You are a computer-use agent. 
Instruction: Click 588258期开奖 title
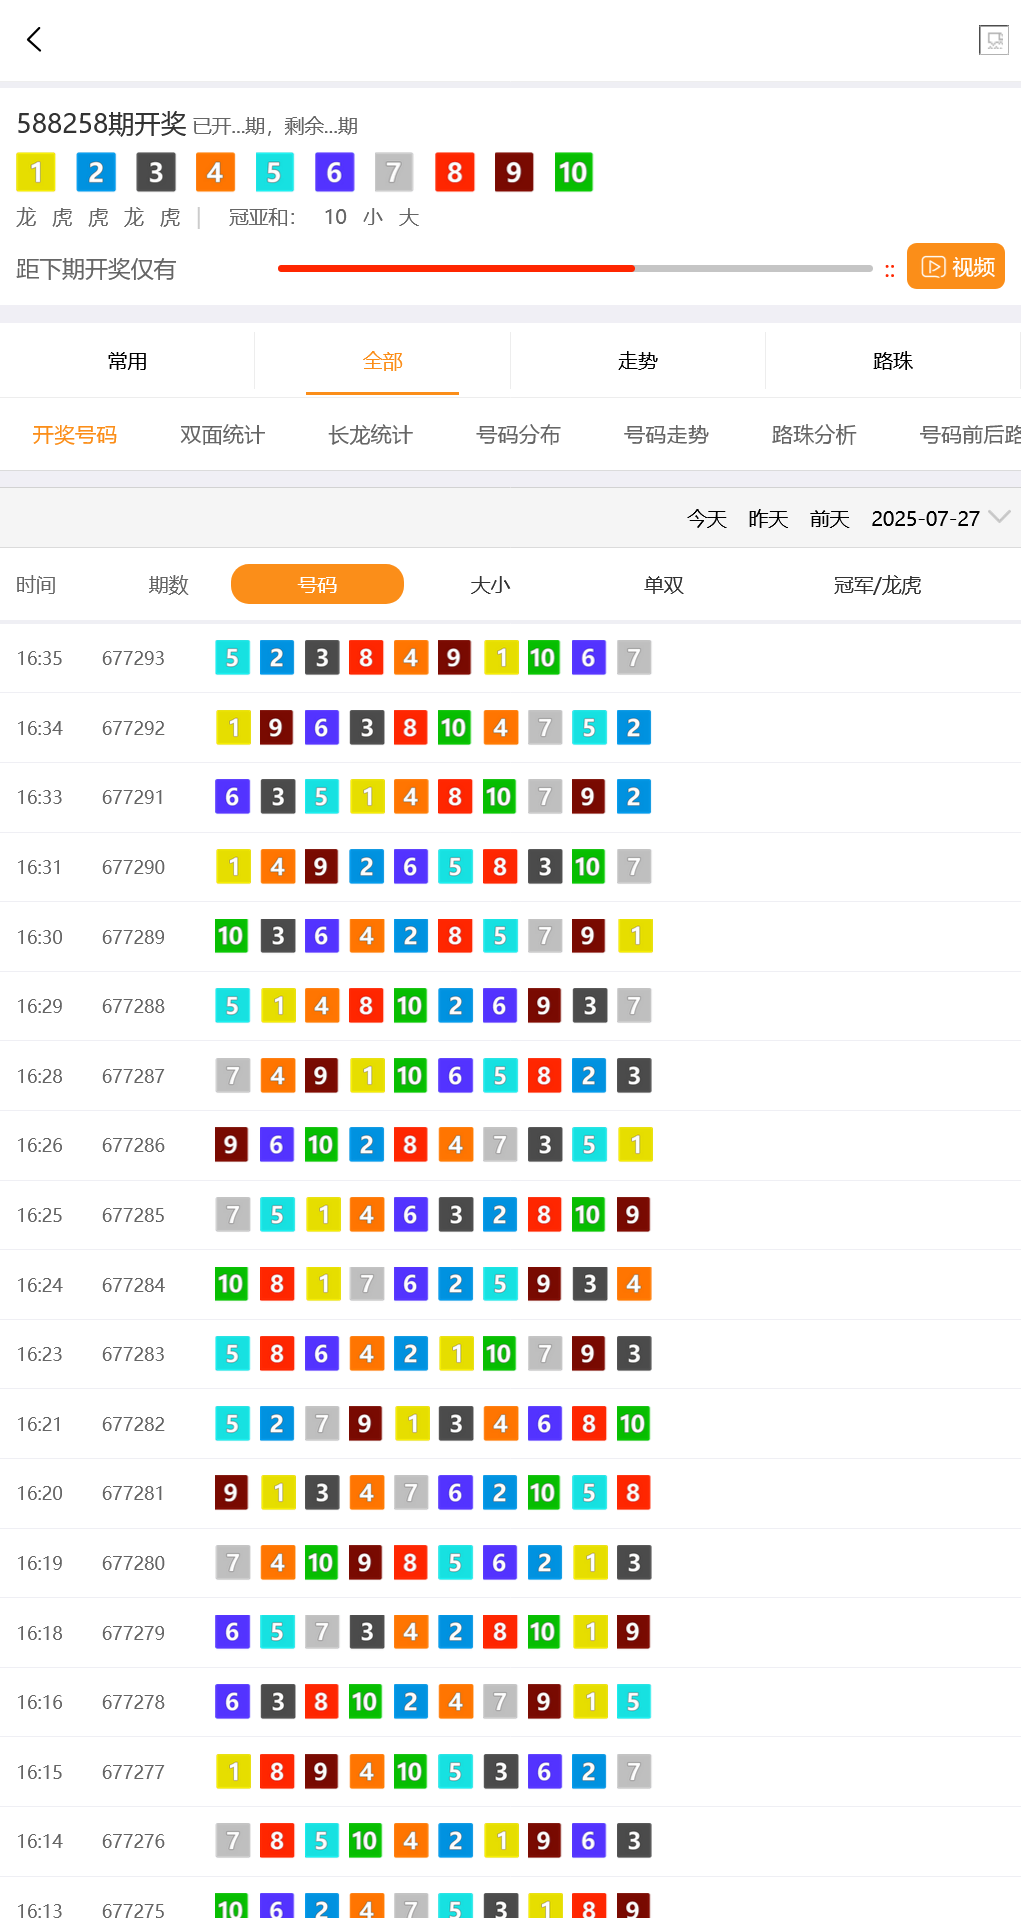(x=101, y=124)
